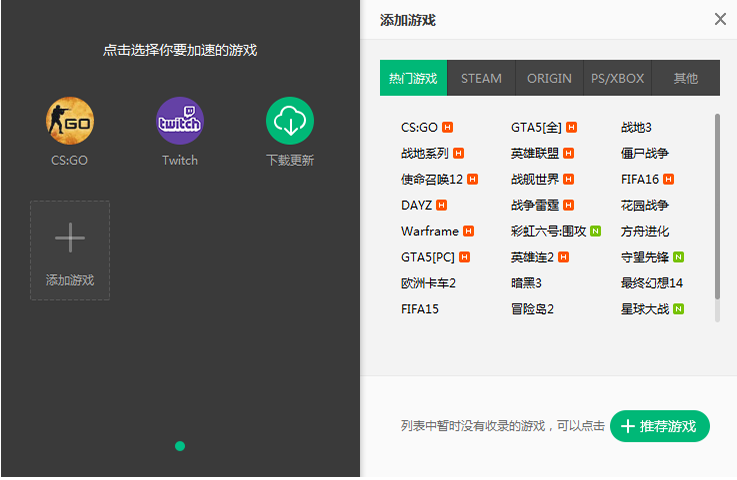Image resolution: width=737 pixels, height=480 pixels.
Task: Pick GTA5[PC] from the list
Action: pyautogui.click(x=428, y=257)
